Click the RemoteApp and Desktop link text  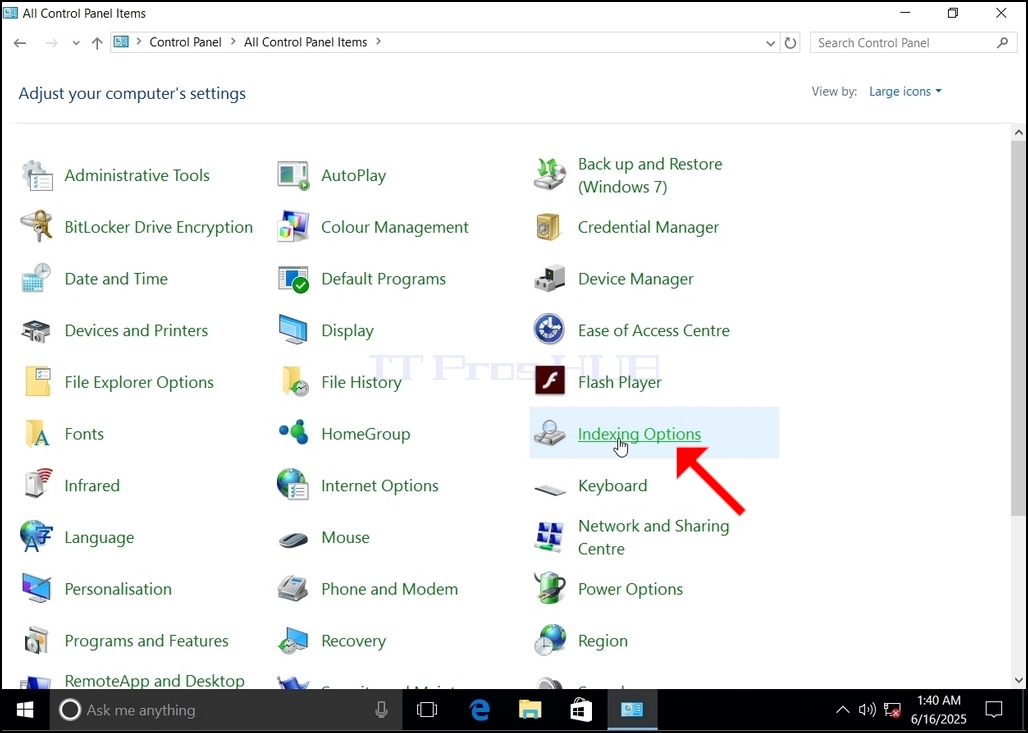[x=154, y=681]
